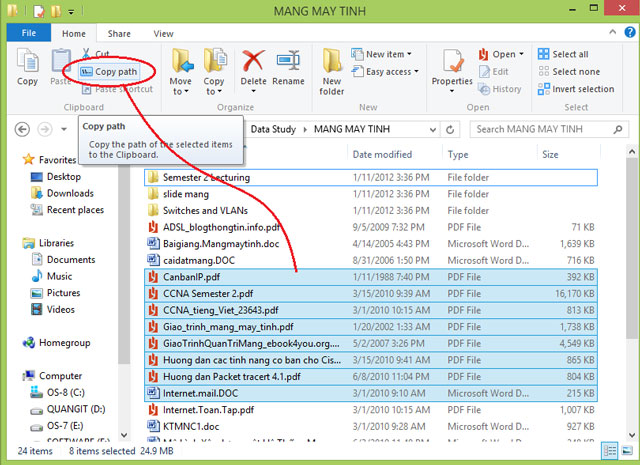Select the Switches and VLANs folder
The width and height of the screenshot is (640, 465).
tap(371, 211)
